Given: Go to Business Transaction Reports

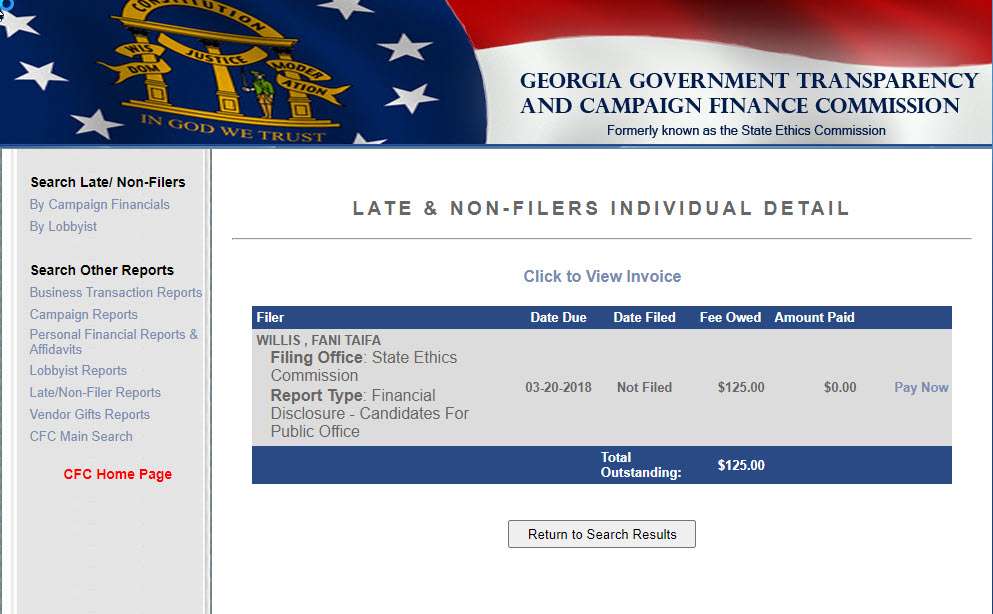Looking at the screenshot, I should coord(116,293).
